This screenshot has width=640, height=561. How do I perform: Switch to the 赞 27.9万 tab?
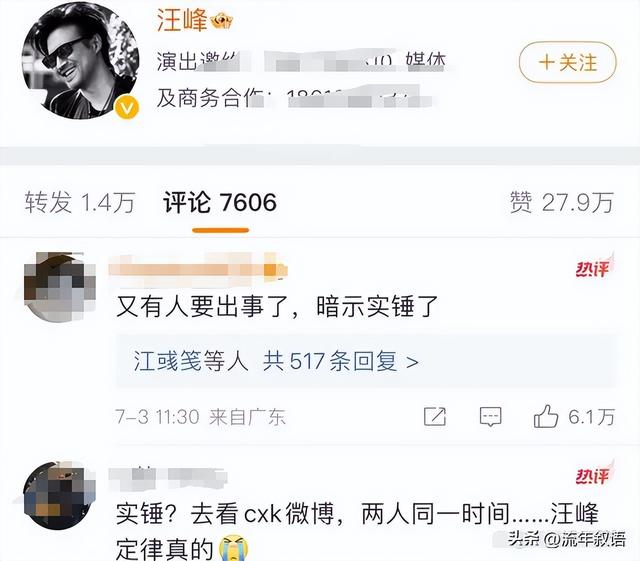(562, 202)
